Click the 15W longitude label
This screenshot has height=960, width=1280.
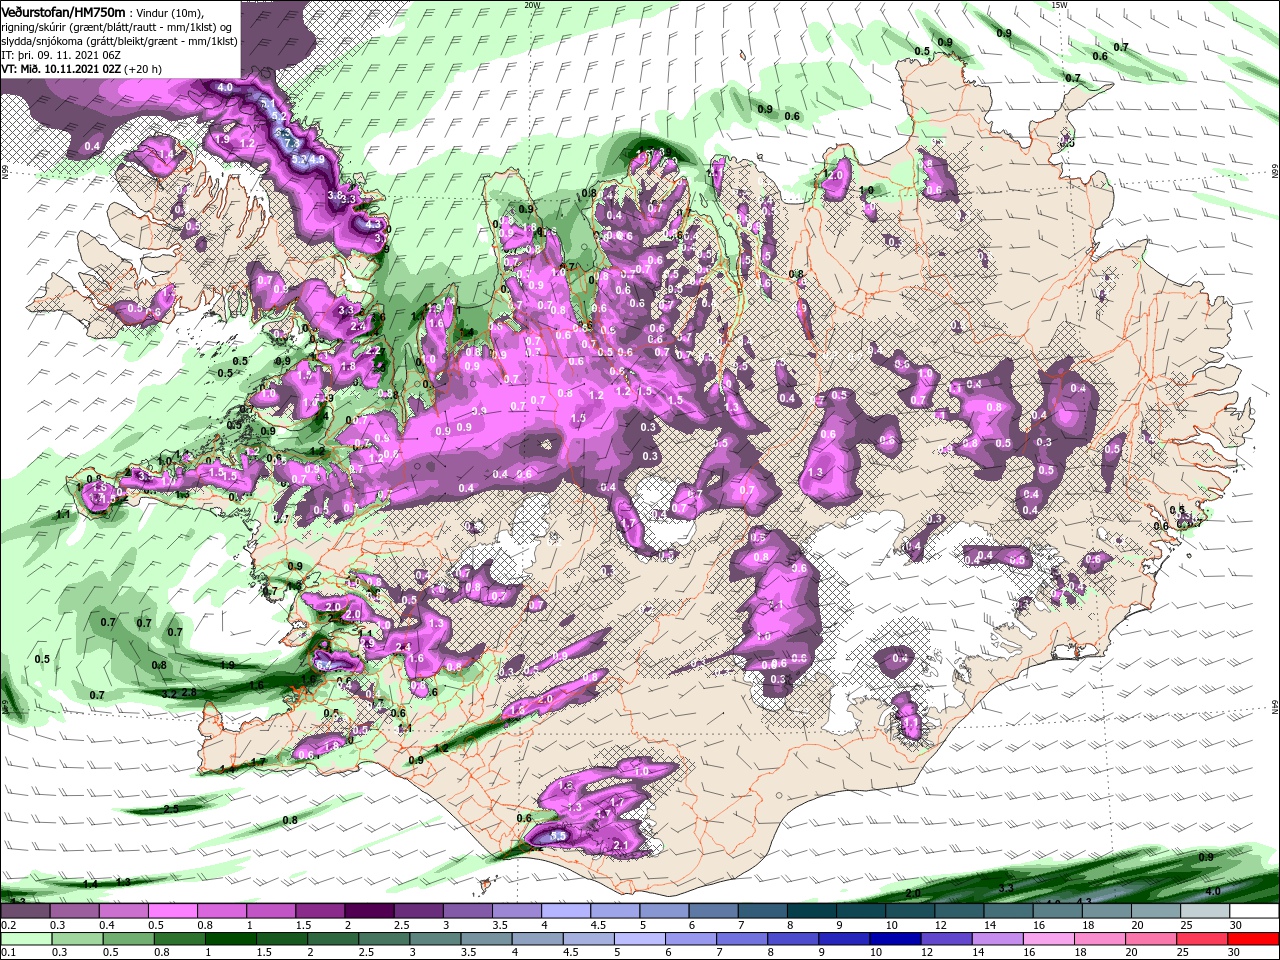(1059, 5)
